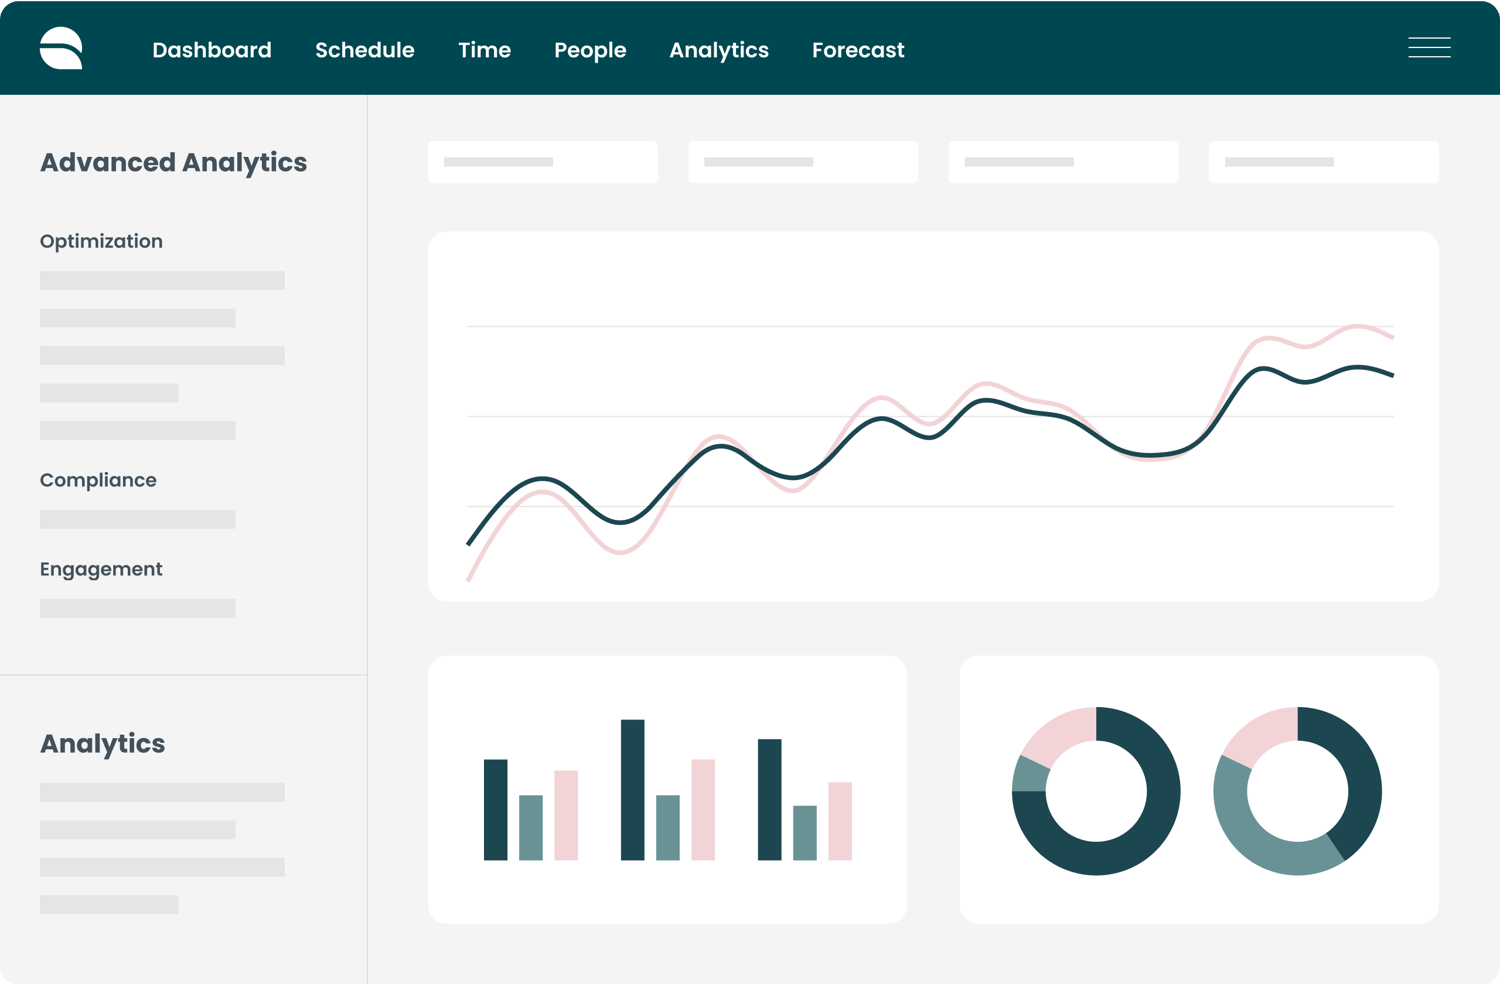Switch to the Time tab
Image resolution: width=1500 pixels, height=984 pixels.
point(484,50)
